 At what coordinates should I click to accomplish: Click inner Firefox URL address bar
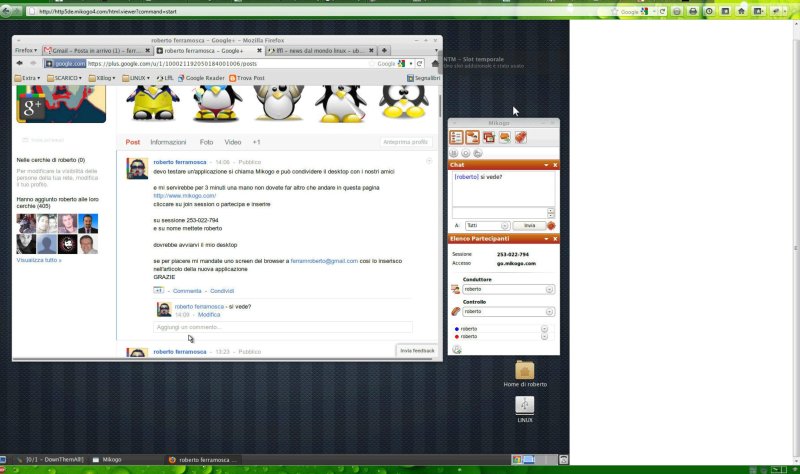point(227,63)
